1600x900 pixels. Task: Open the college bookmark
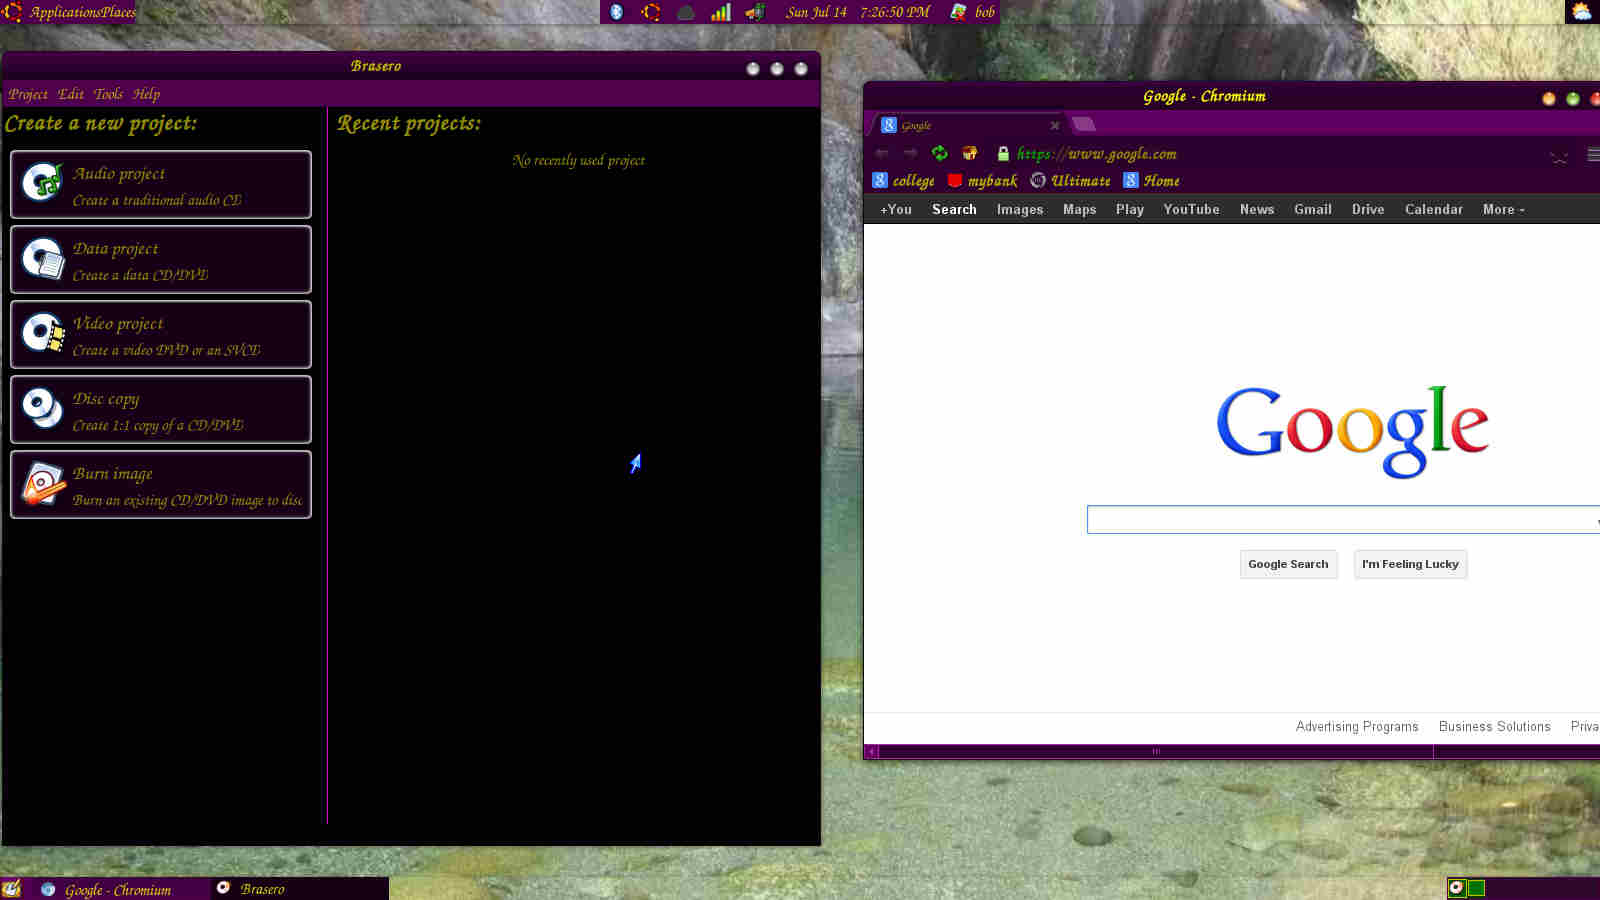[x=903, y=181]
